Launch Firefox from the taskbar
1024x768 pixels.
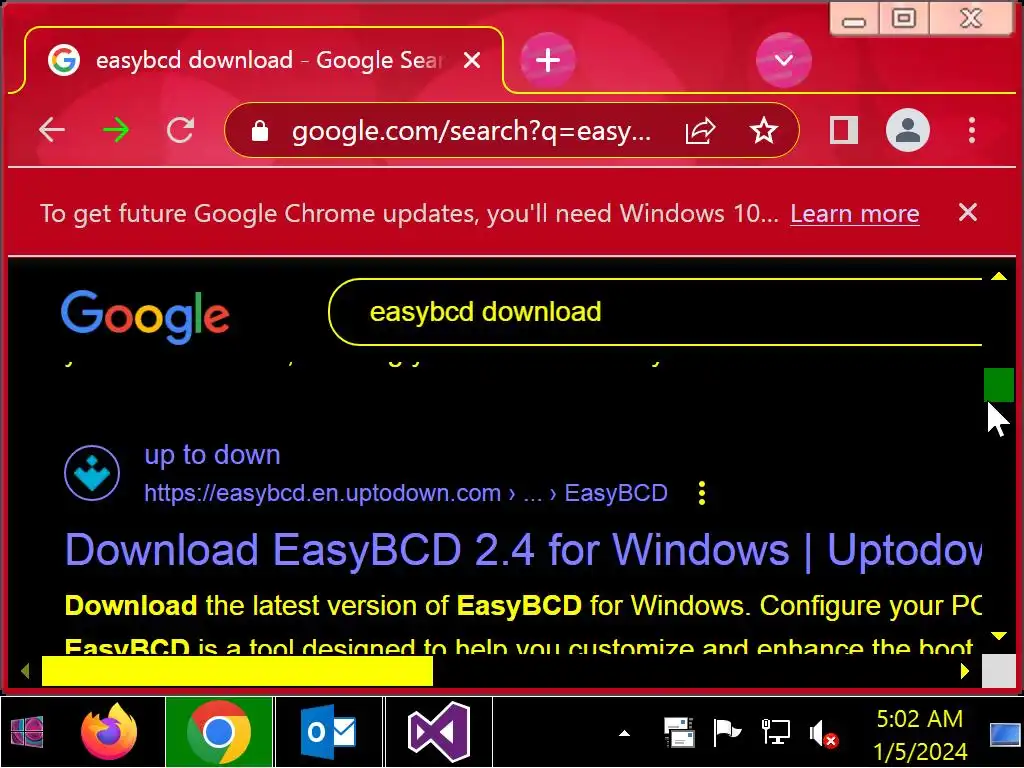point(109,731)
